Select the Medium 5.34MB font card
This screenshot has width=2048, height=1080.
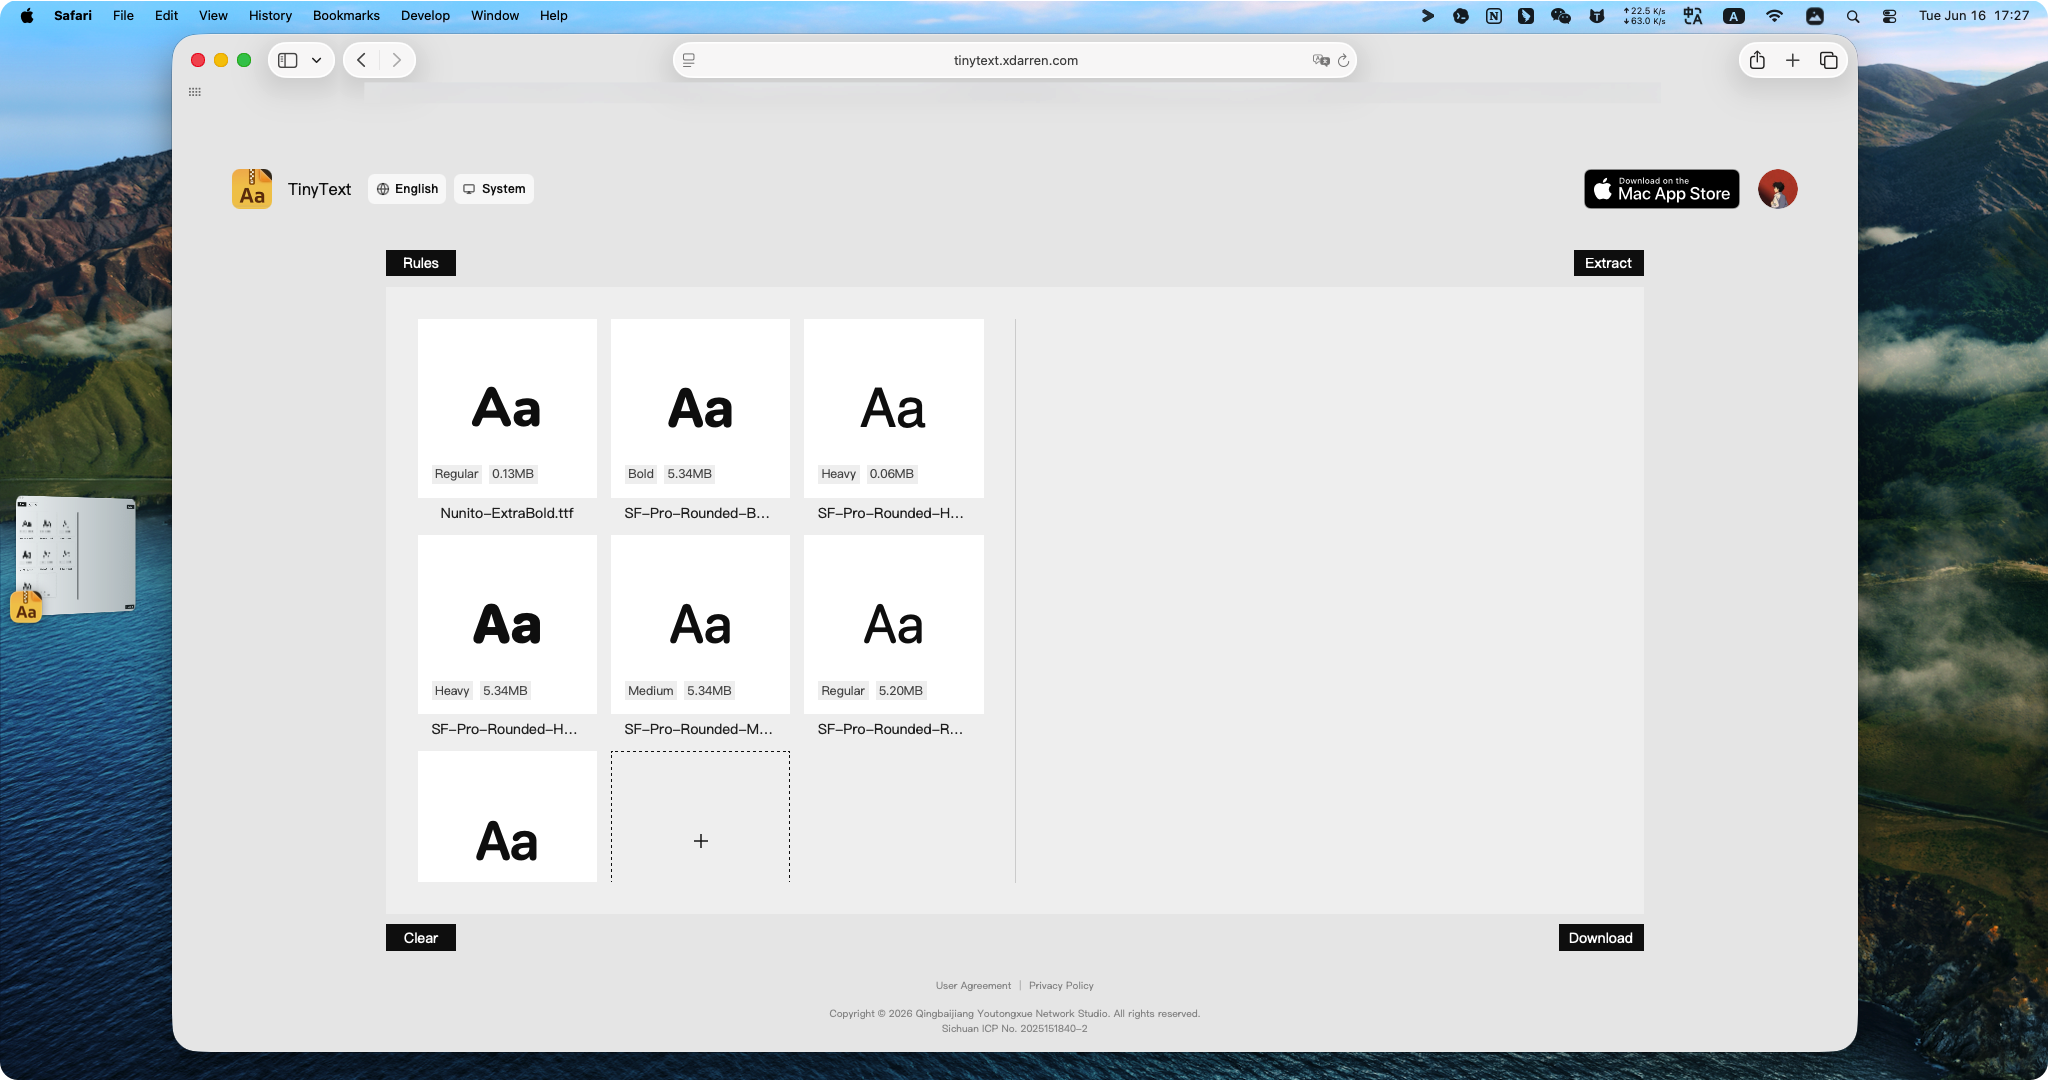pos(700,624)
